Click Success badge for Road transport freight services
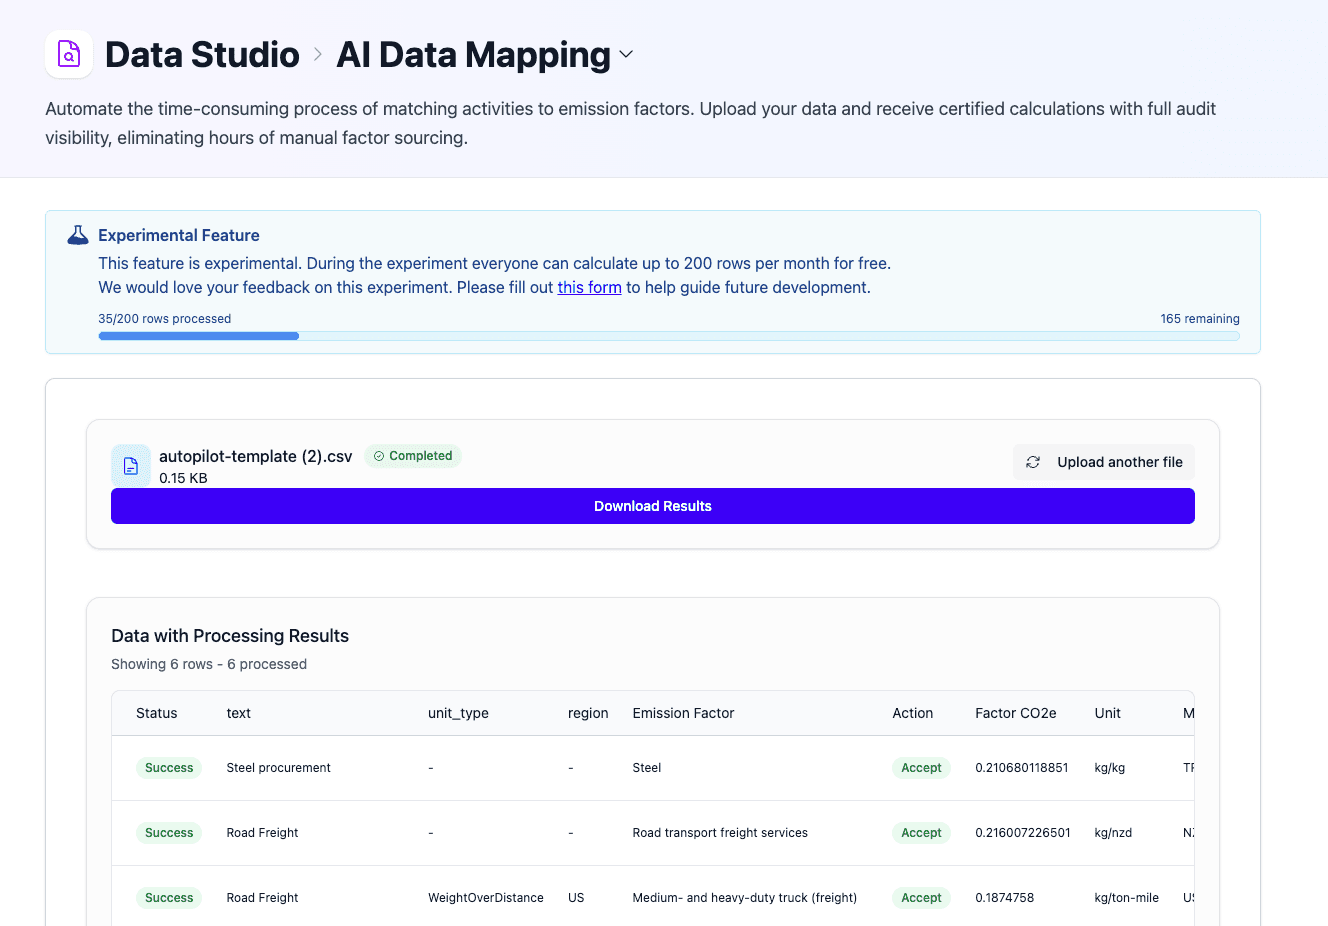Viewport: 1328px width, 926px height. point(169,833)
